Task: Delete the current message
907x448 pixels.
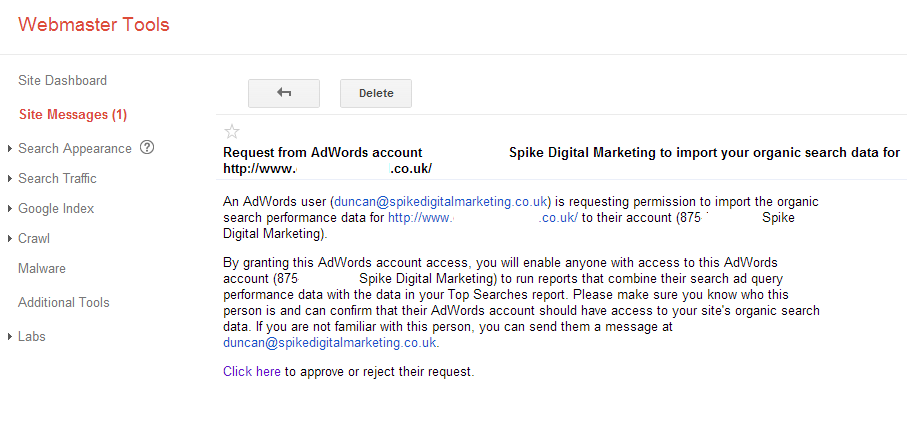Action: tap(376, 93)
